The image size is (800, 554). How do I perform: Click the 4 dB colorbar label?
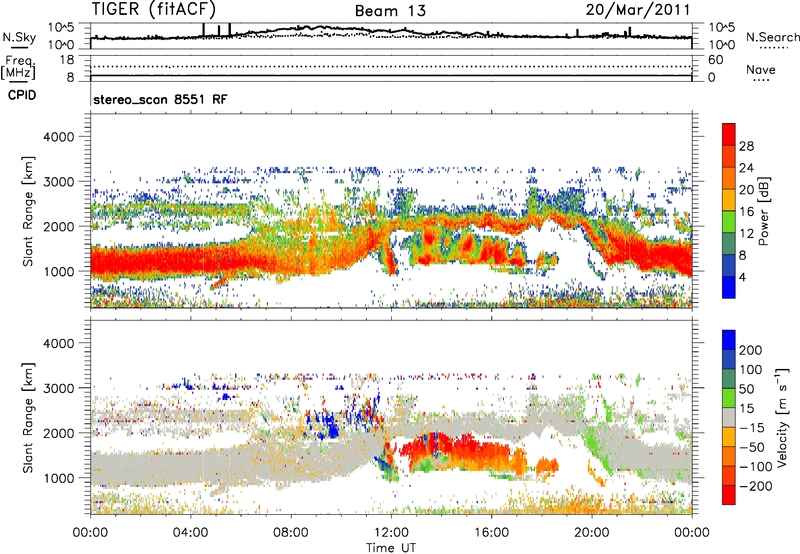[742, 278]
